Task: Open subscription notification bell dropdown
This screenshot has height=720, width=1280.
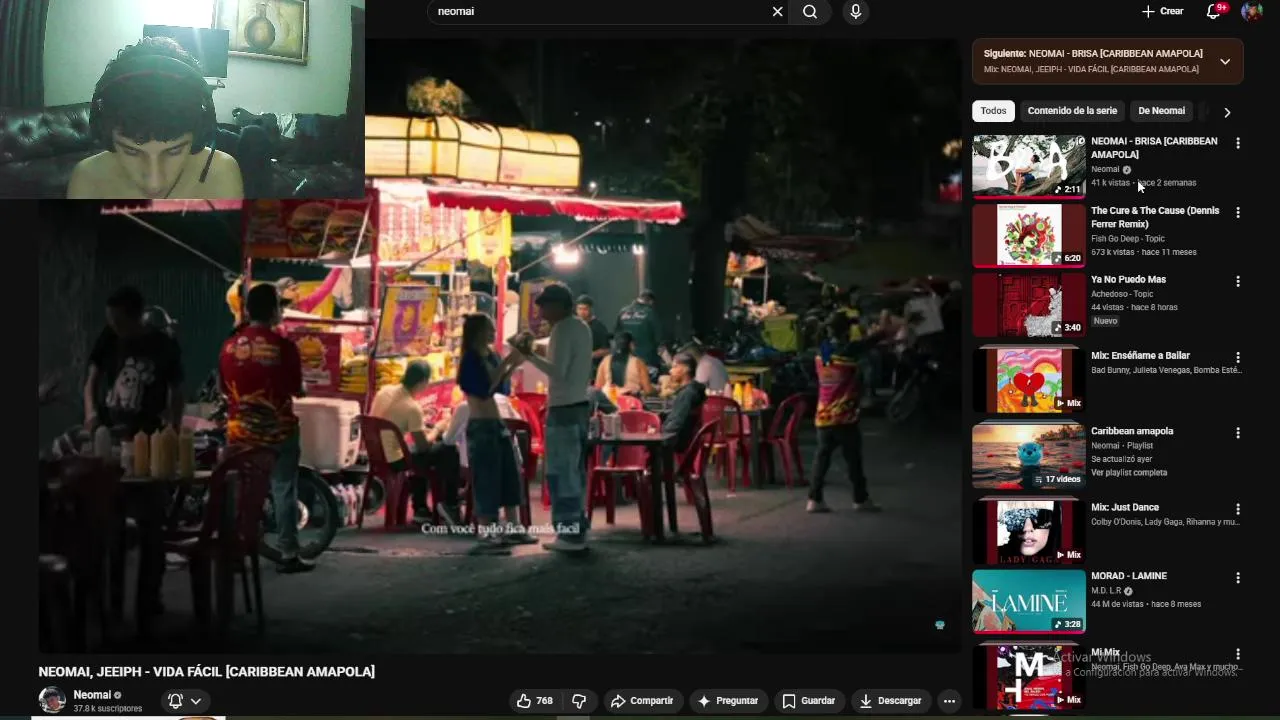Action: click(x=185, y=701)
